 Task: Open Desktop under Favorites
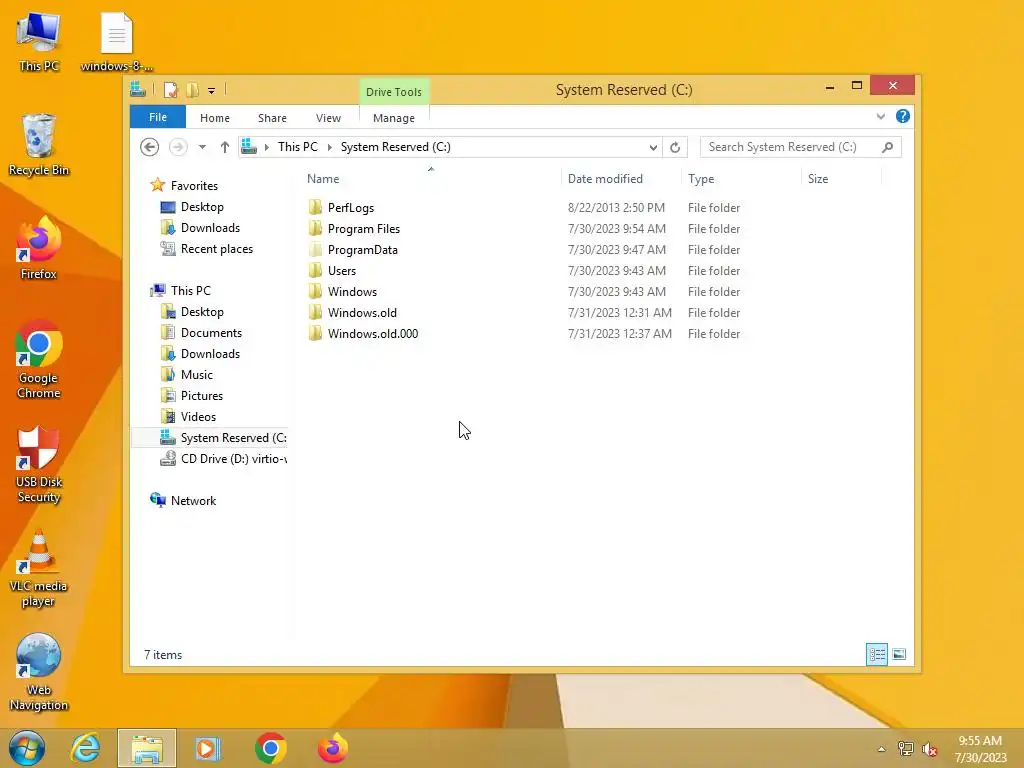(x=202, y=206)
